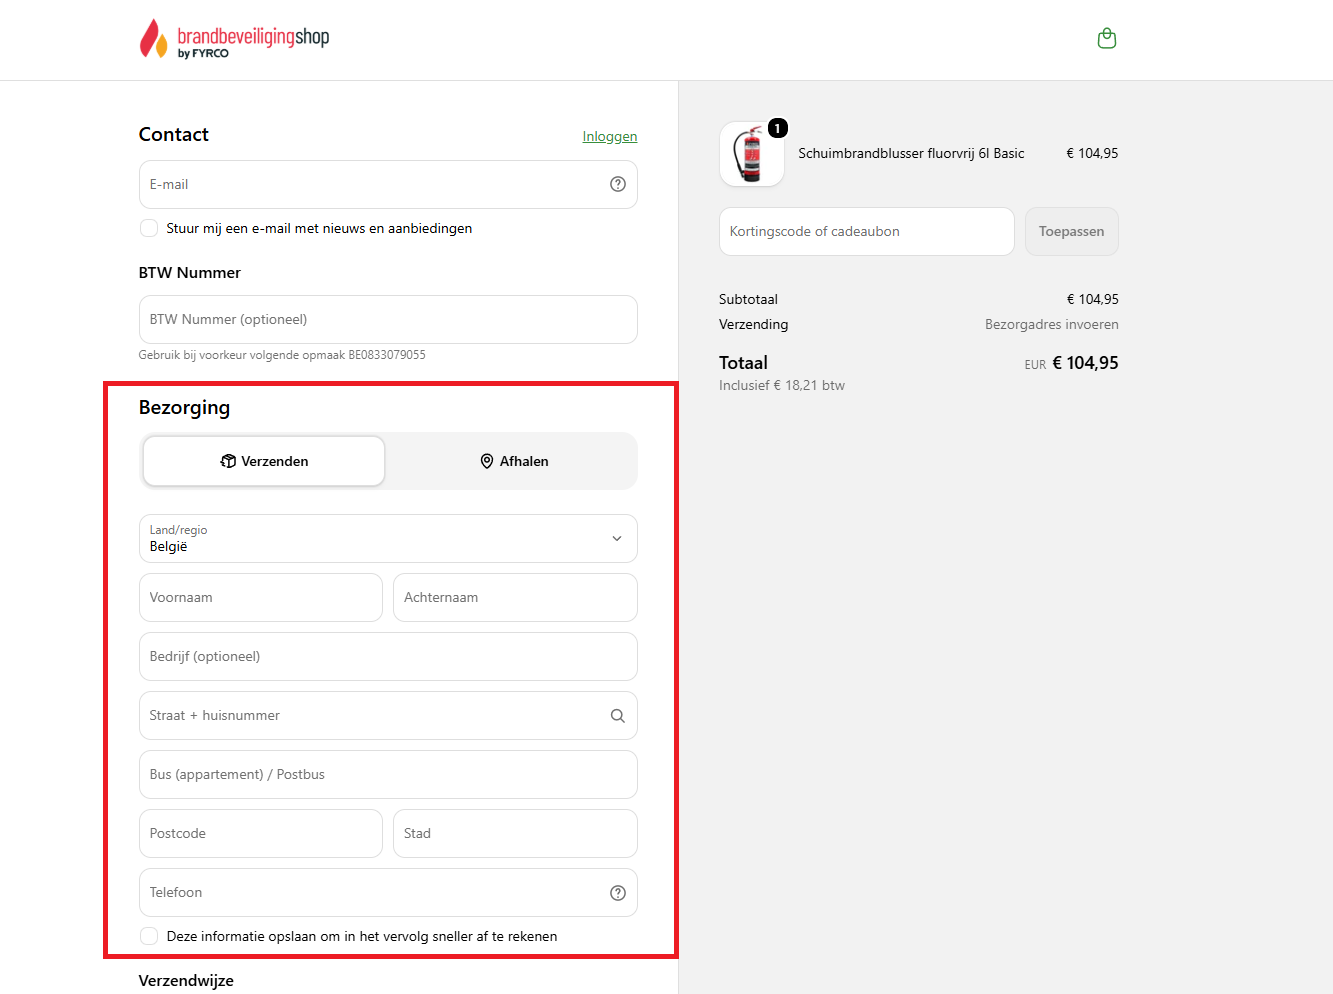Follow the Inloggen link

[610, 136]
